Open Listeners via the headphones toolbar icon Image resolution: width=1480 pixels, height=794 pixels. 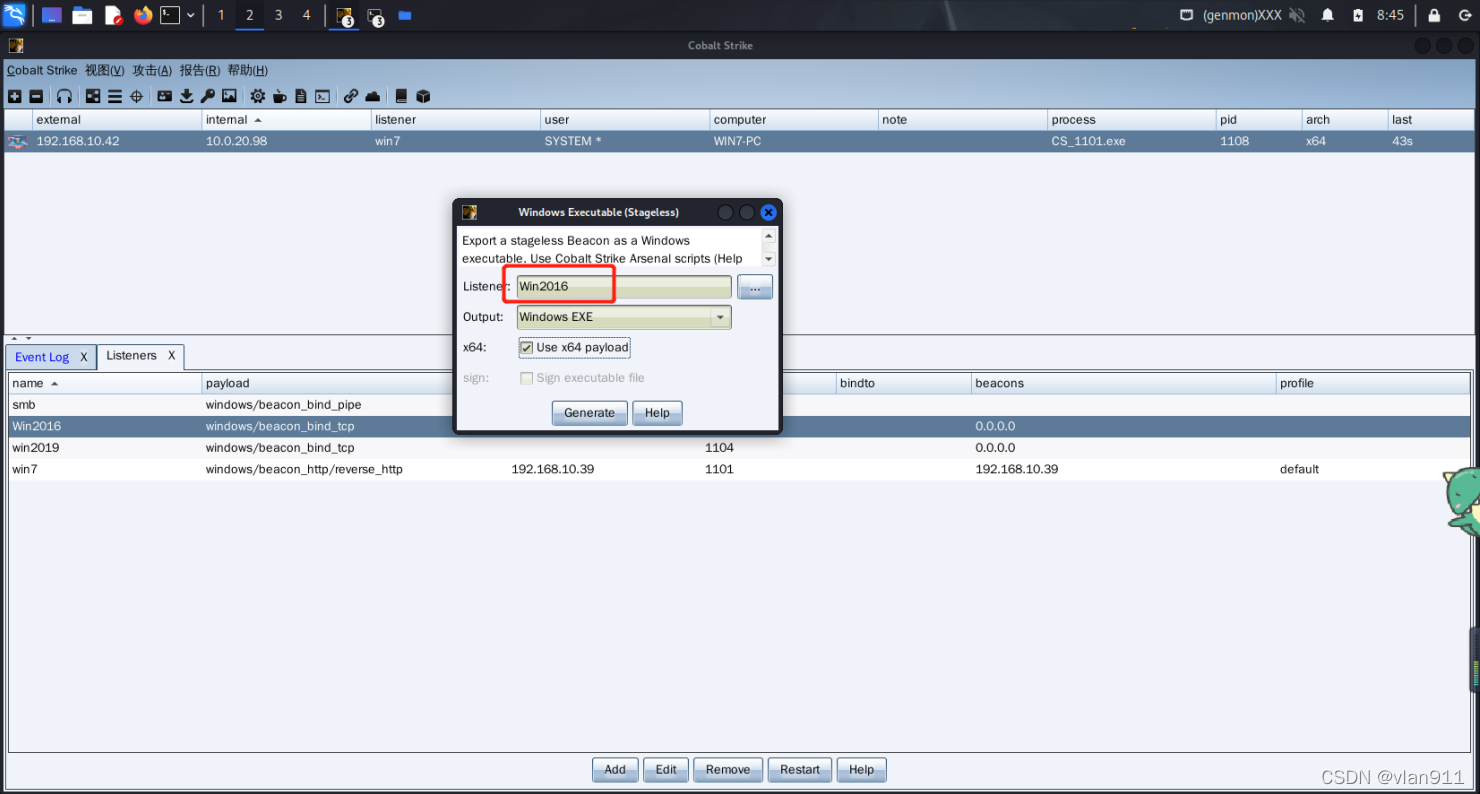pyautogui.click(x=64, y=96)
